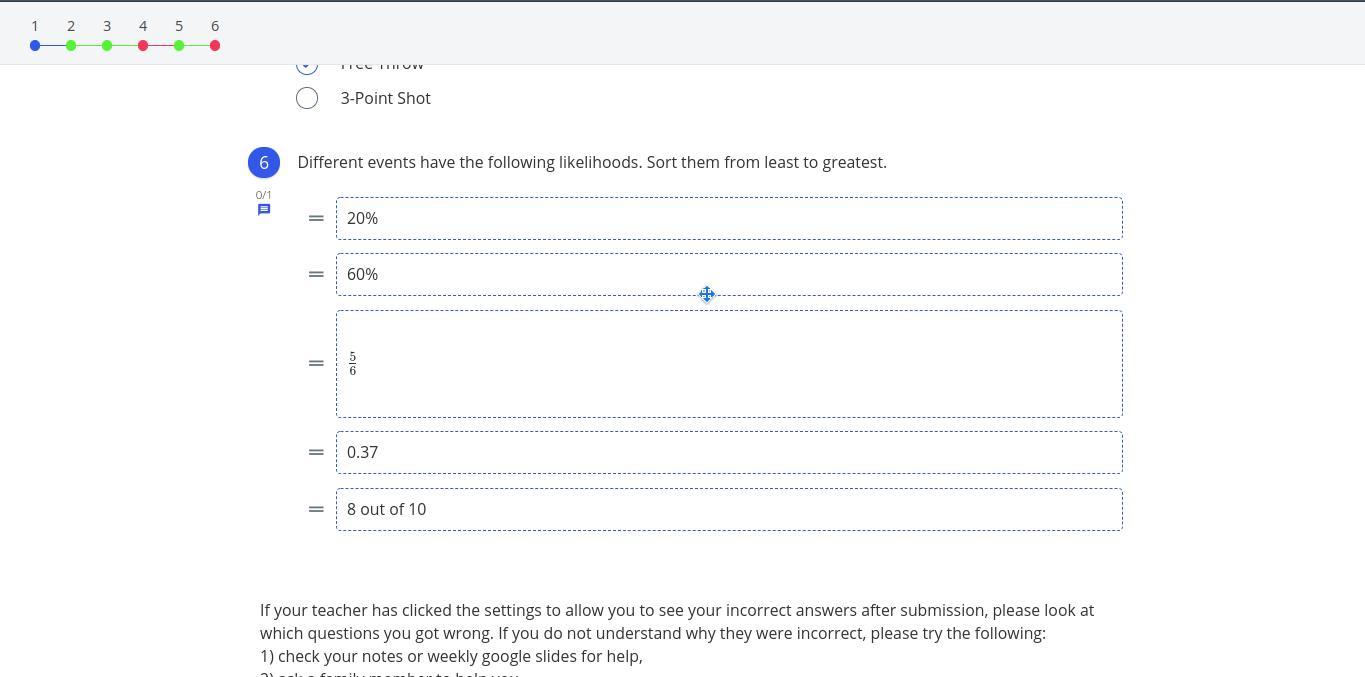Viewport: 1365px width, 677px height.
Task: Click the 5/6 fraction answer box
Action: coord(729,364)
